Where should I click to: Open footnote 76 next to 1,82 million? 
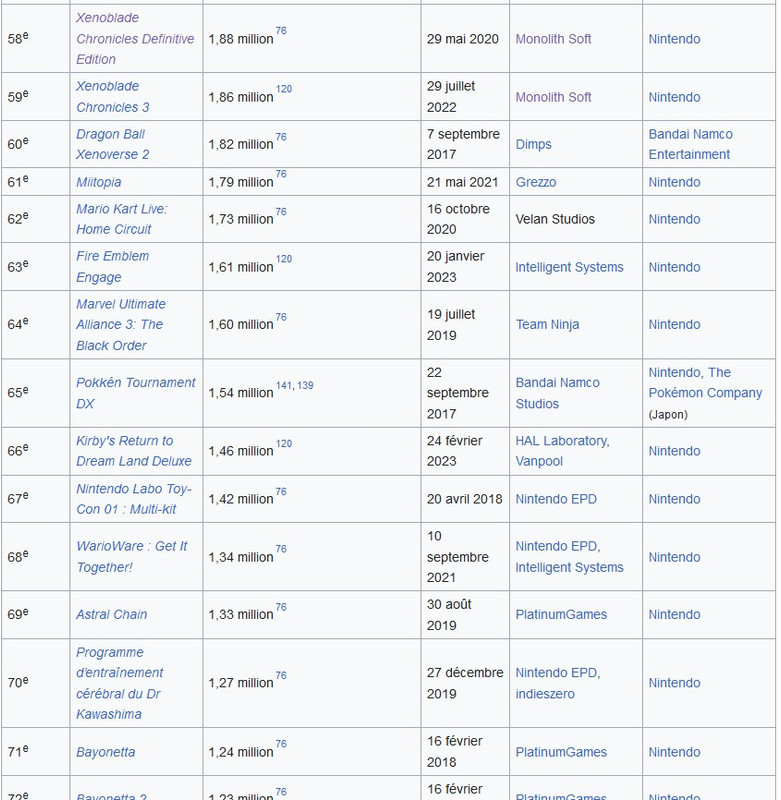281,137
